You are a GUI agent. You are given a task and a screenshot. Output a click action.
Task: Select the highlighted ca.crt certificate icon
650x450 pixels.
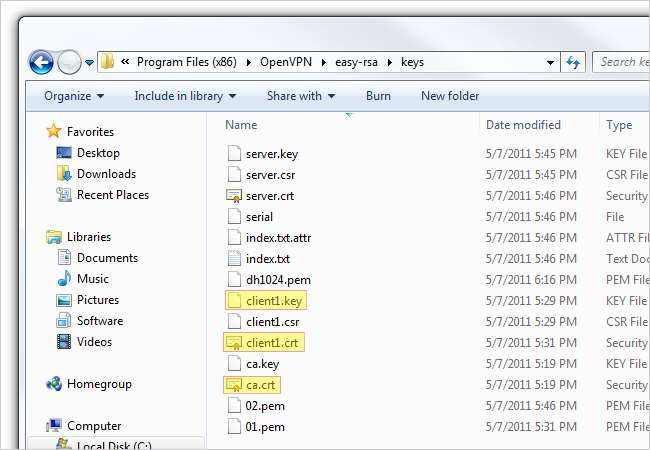pyautogui.click(x=234, y=385)
